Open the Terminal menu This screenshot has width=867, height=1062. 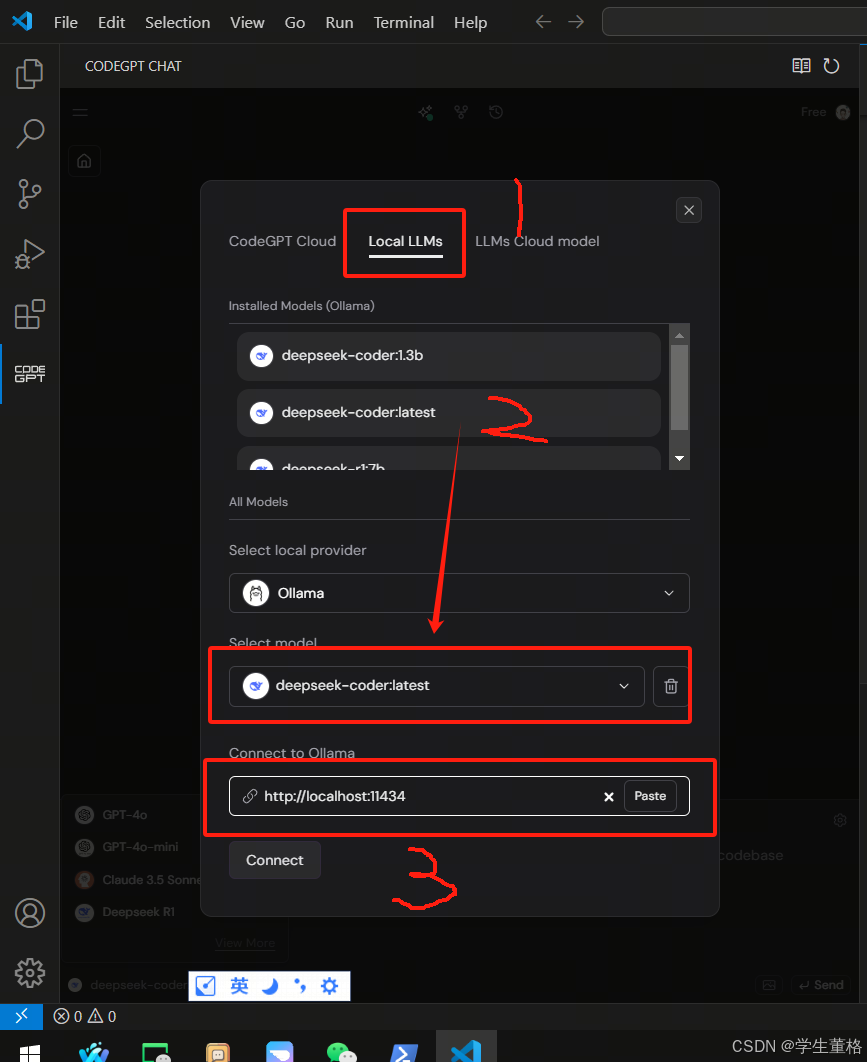point(404,22)
